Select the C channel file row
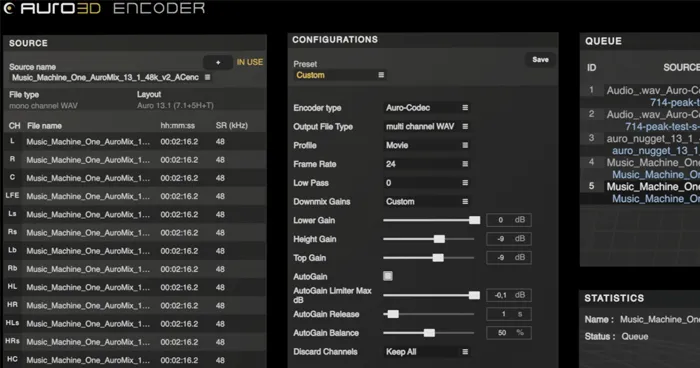Image resolution: width=700 pixels, height=368 pixels. click(x=135, y=178)
